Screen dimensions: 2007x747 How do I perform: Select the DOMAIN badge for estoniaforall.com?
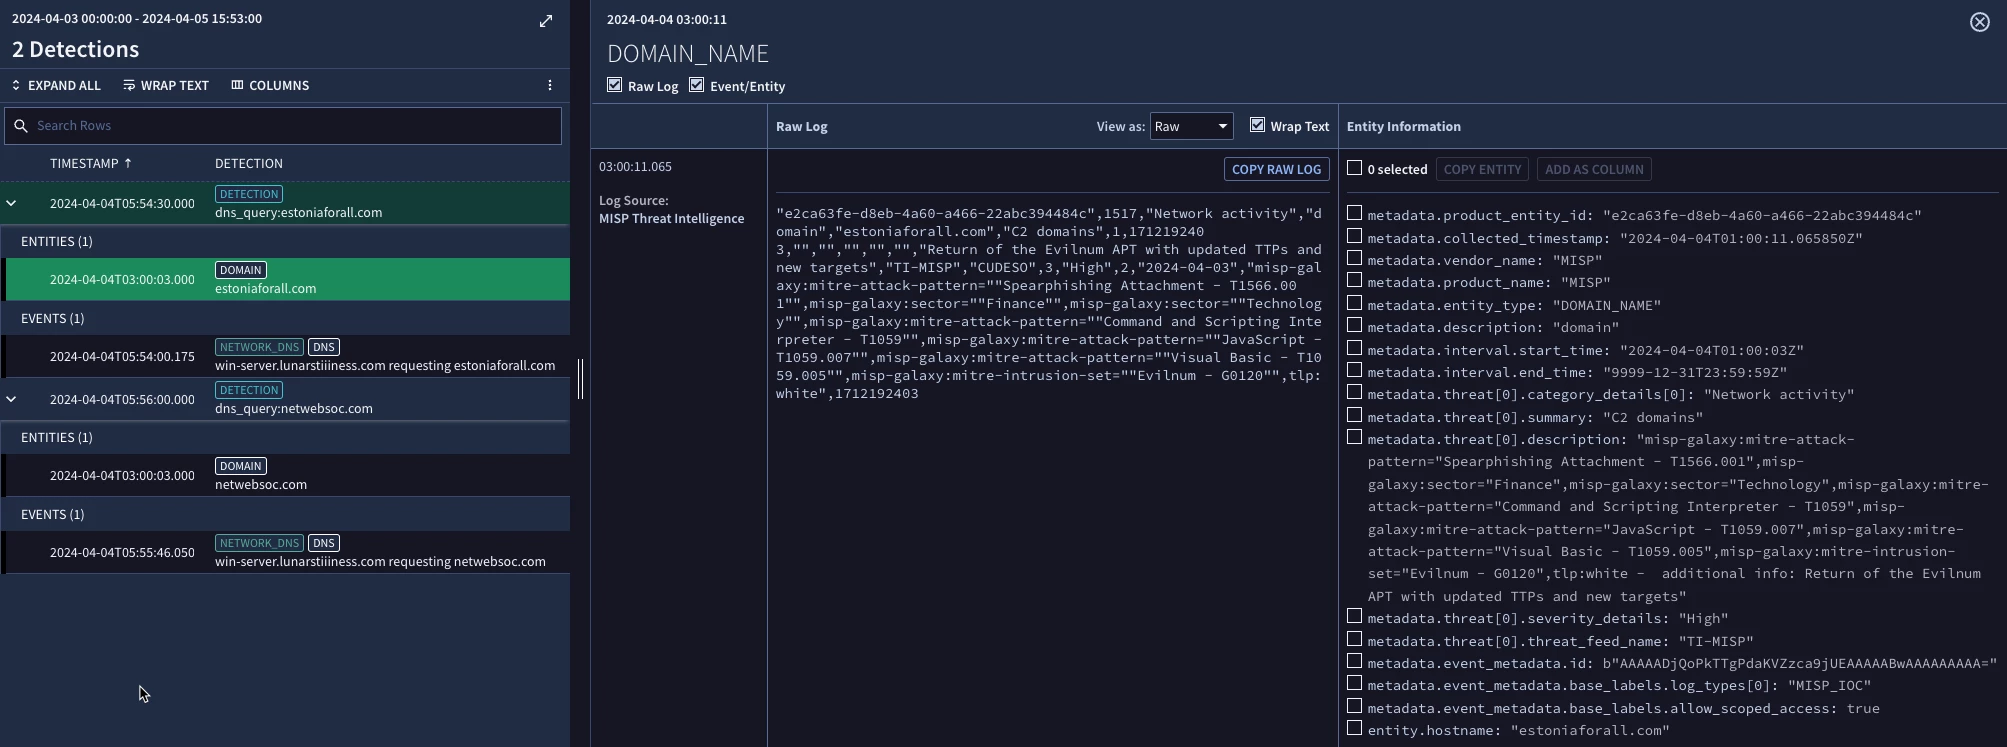point(241,270)
